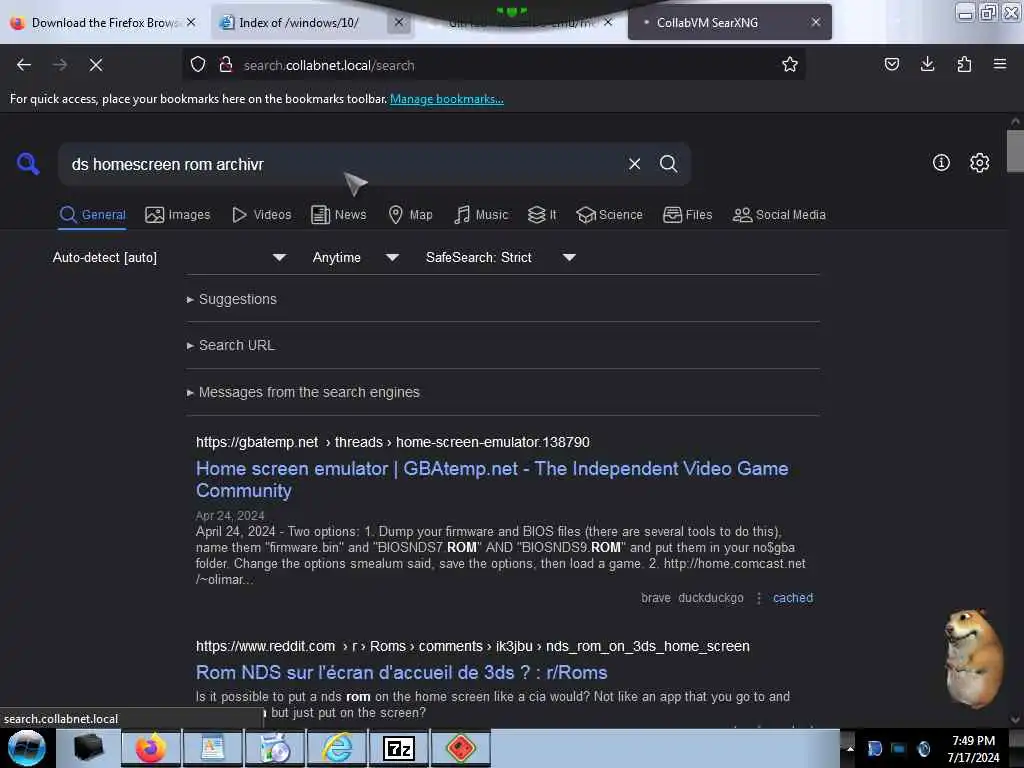Click the SearXNG magnifier logo
Image resolution: width=1024 pixels, height=768 pixels.
tap(28, 163)
